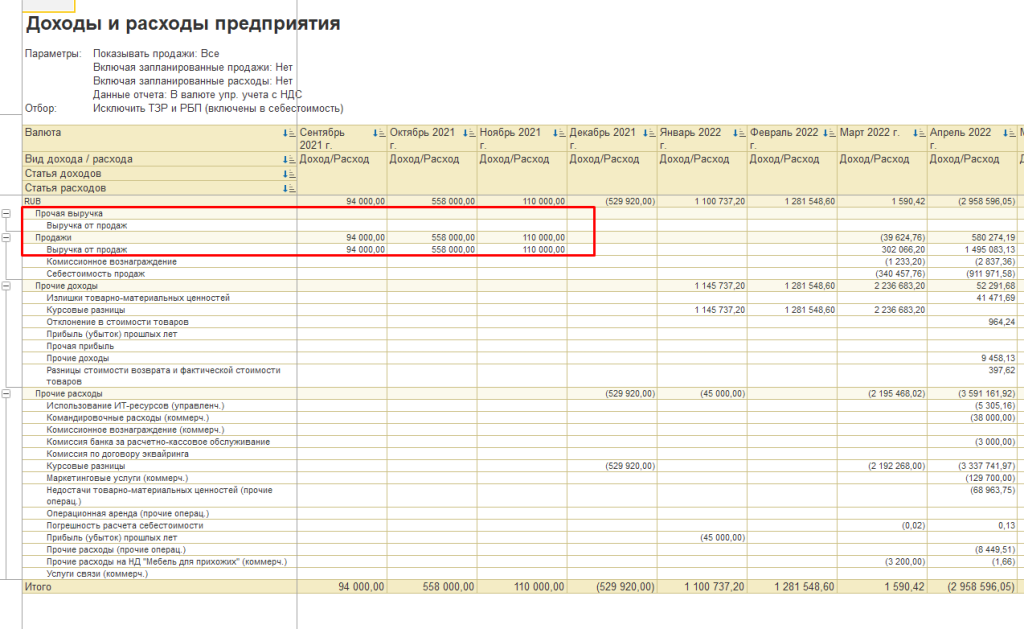Sort by Март 2022 column icon
This screenshot has height=629, width=1024.
pos(920,133)
